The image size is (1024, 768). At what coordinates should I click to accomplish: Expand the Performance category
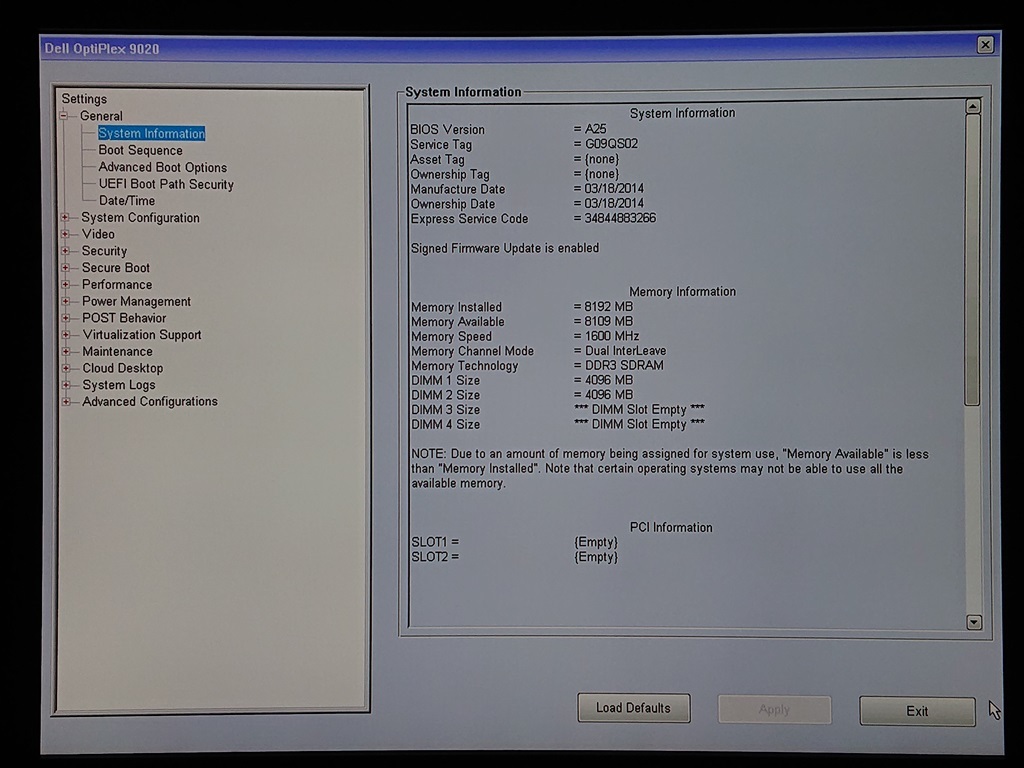[x=65, y=284]
